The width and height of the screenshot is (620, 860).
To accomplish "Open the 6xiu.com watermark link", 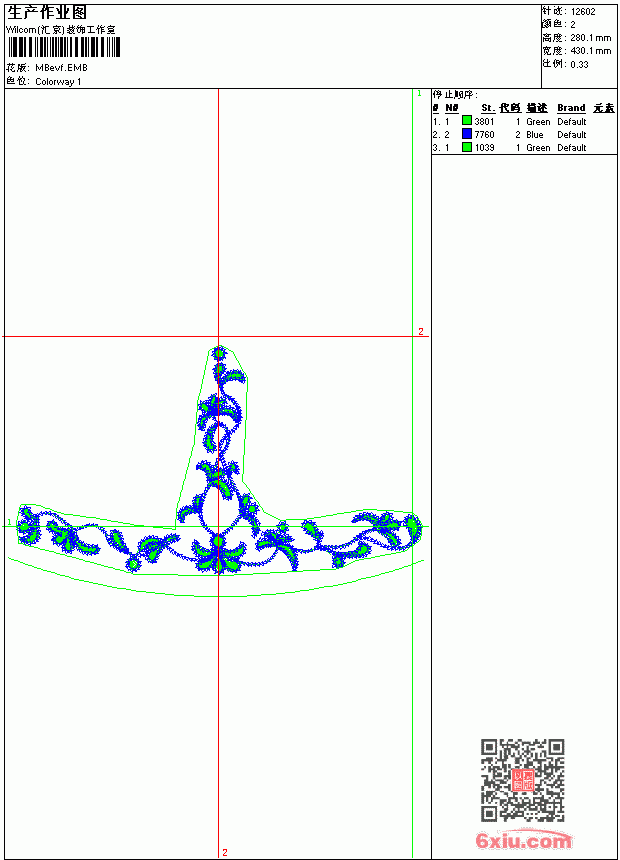I will pyautogui.click(x=524, y=840).
